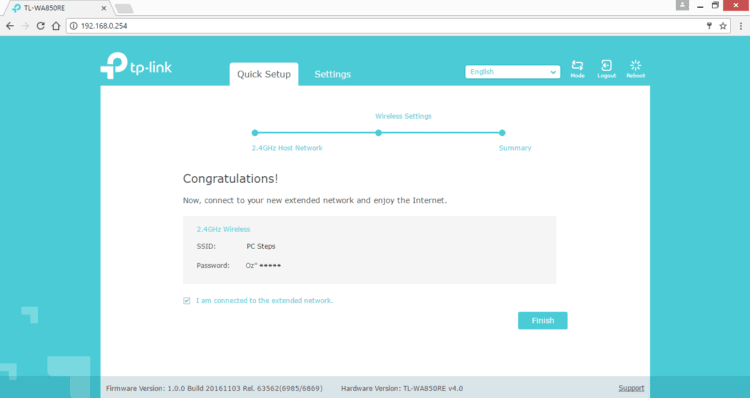Close the TL-WA850RE browser tab
Screen dimensions: 750x398
(104, 8)
